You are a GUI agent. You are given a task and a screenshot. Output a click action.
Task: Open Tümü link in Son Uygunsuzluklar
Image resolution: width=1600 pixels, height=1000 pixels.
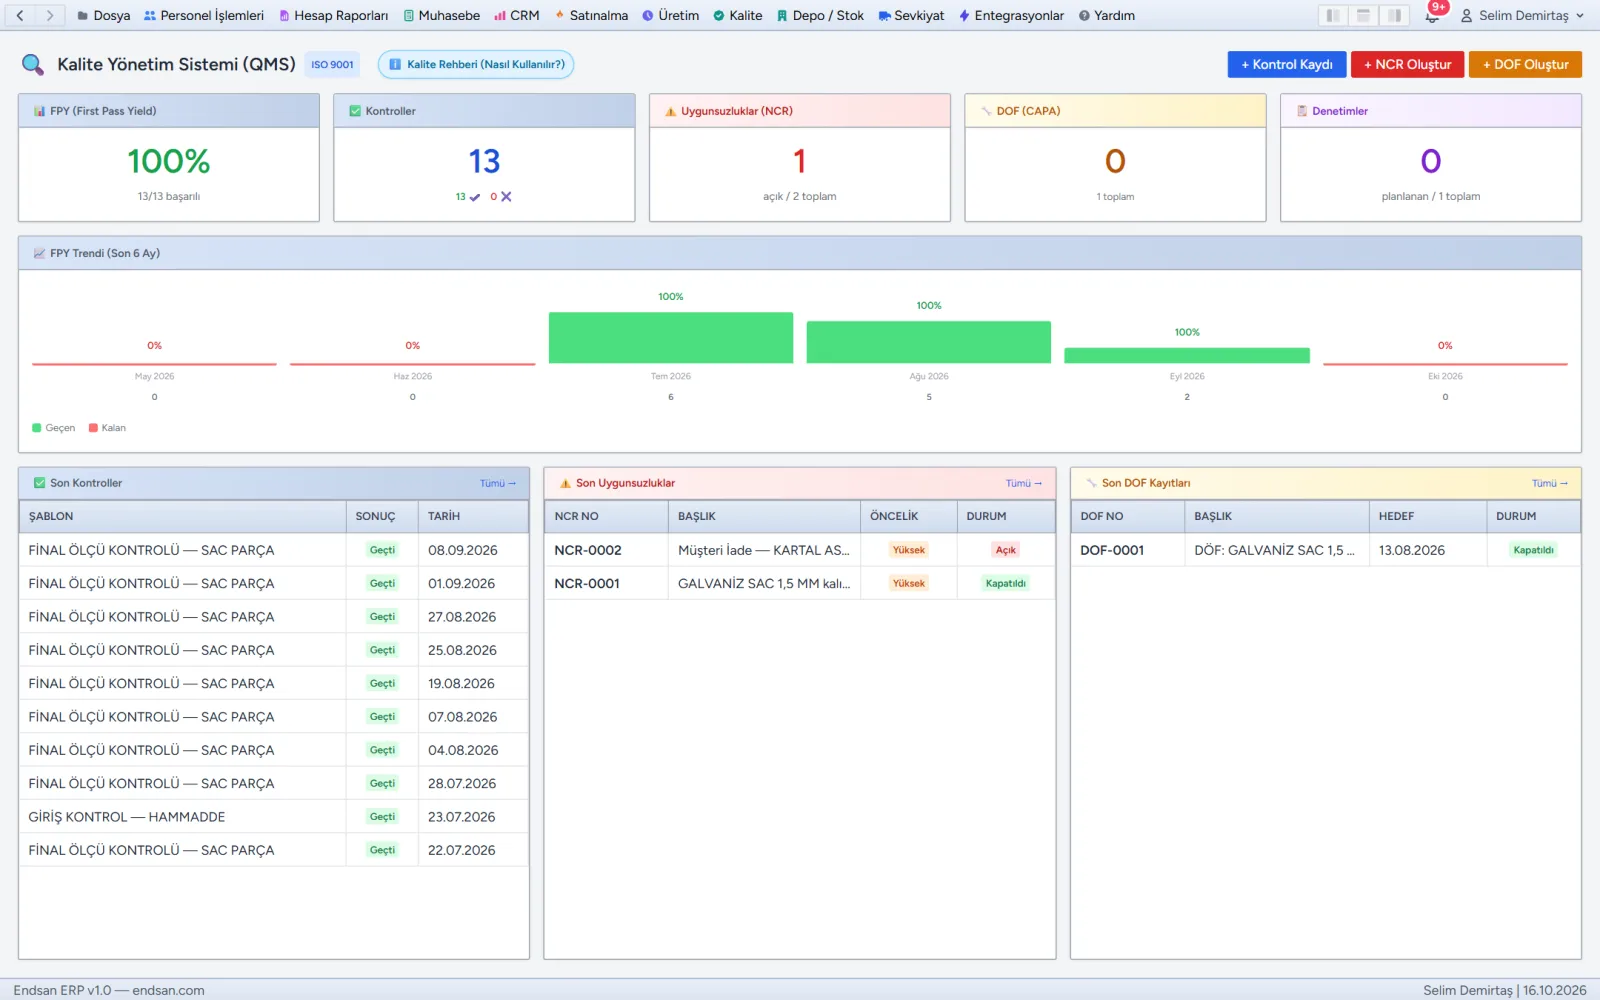point(1023,483)
